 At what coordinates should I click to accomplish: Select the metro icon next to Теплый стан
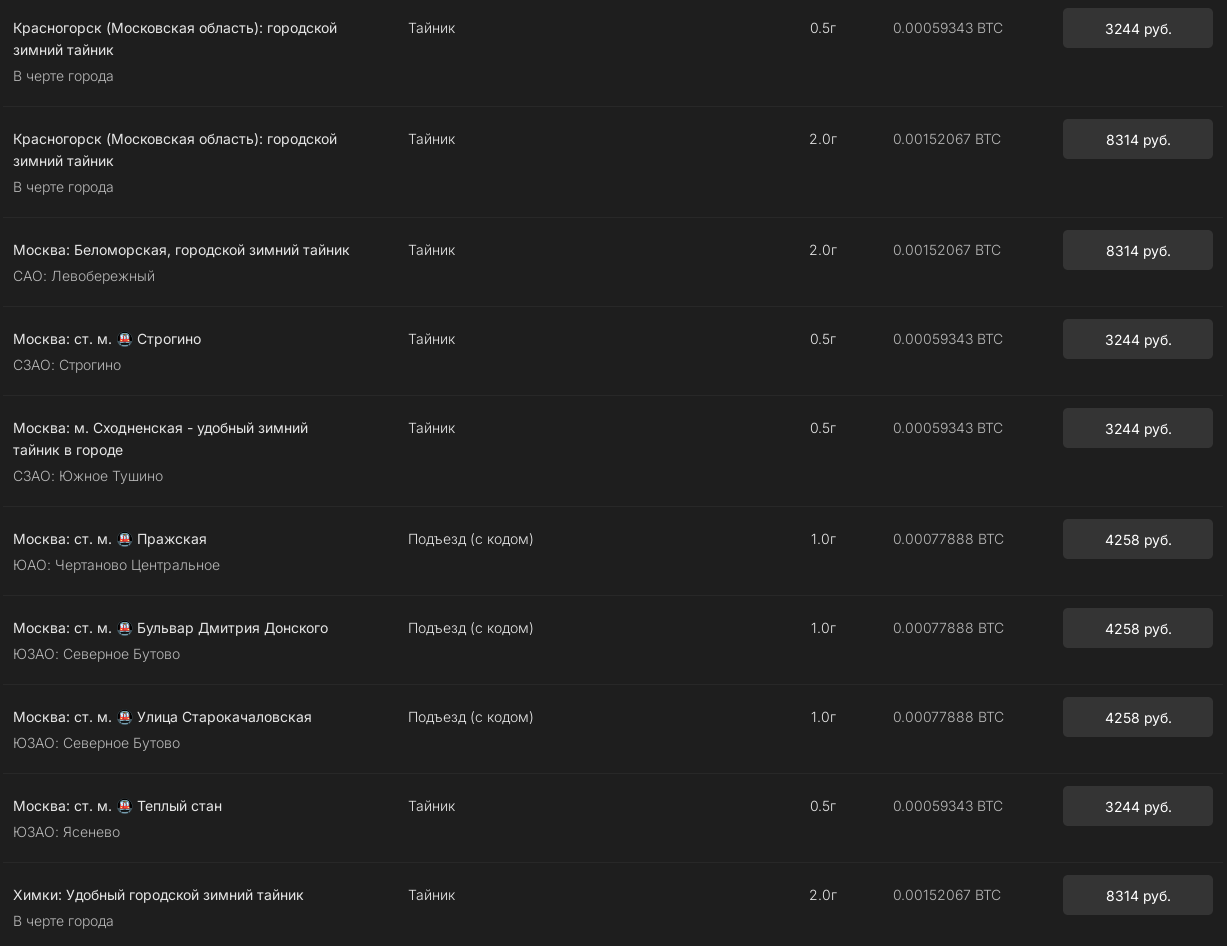pos(124,807)
